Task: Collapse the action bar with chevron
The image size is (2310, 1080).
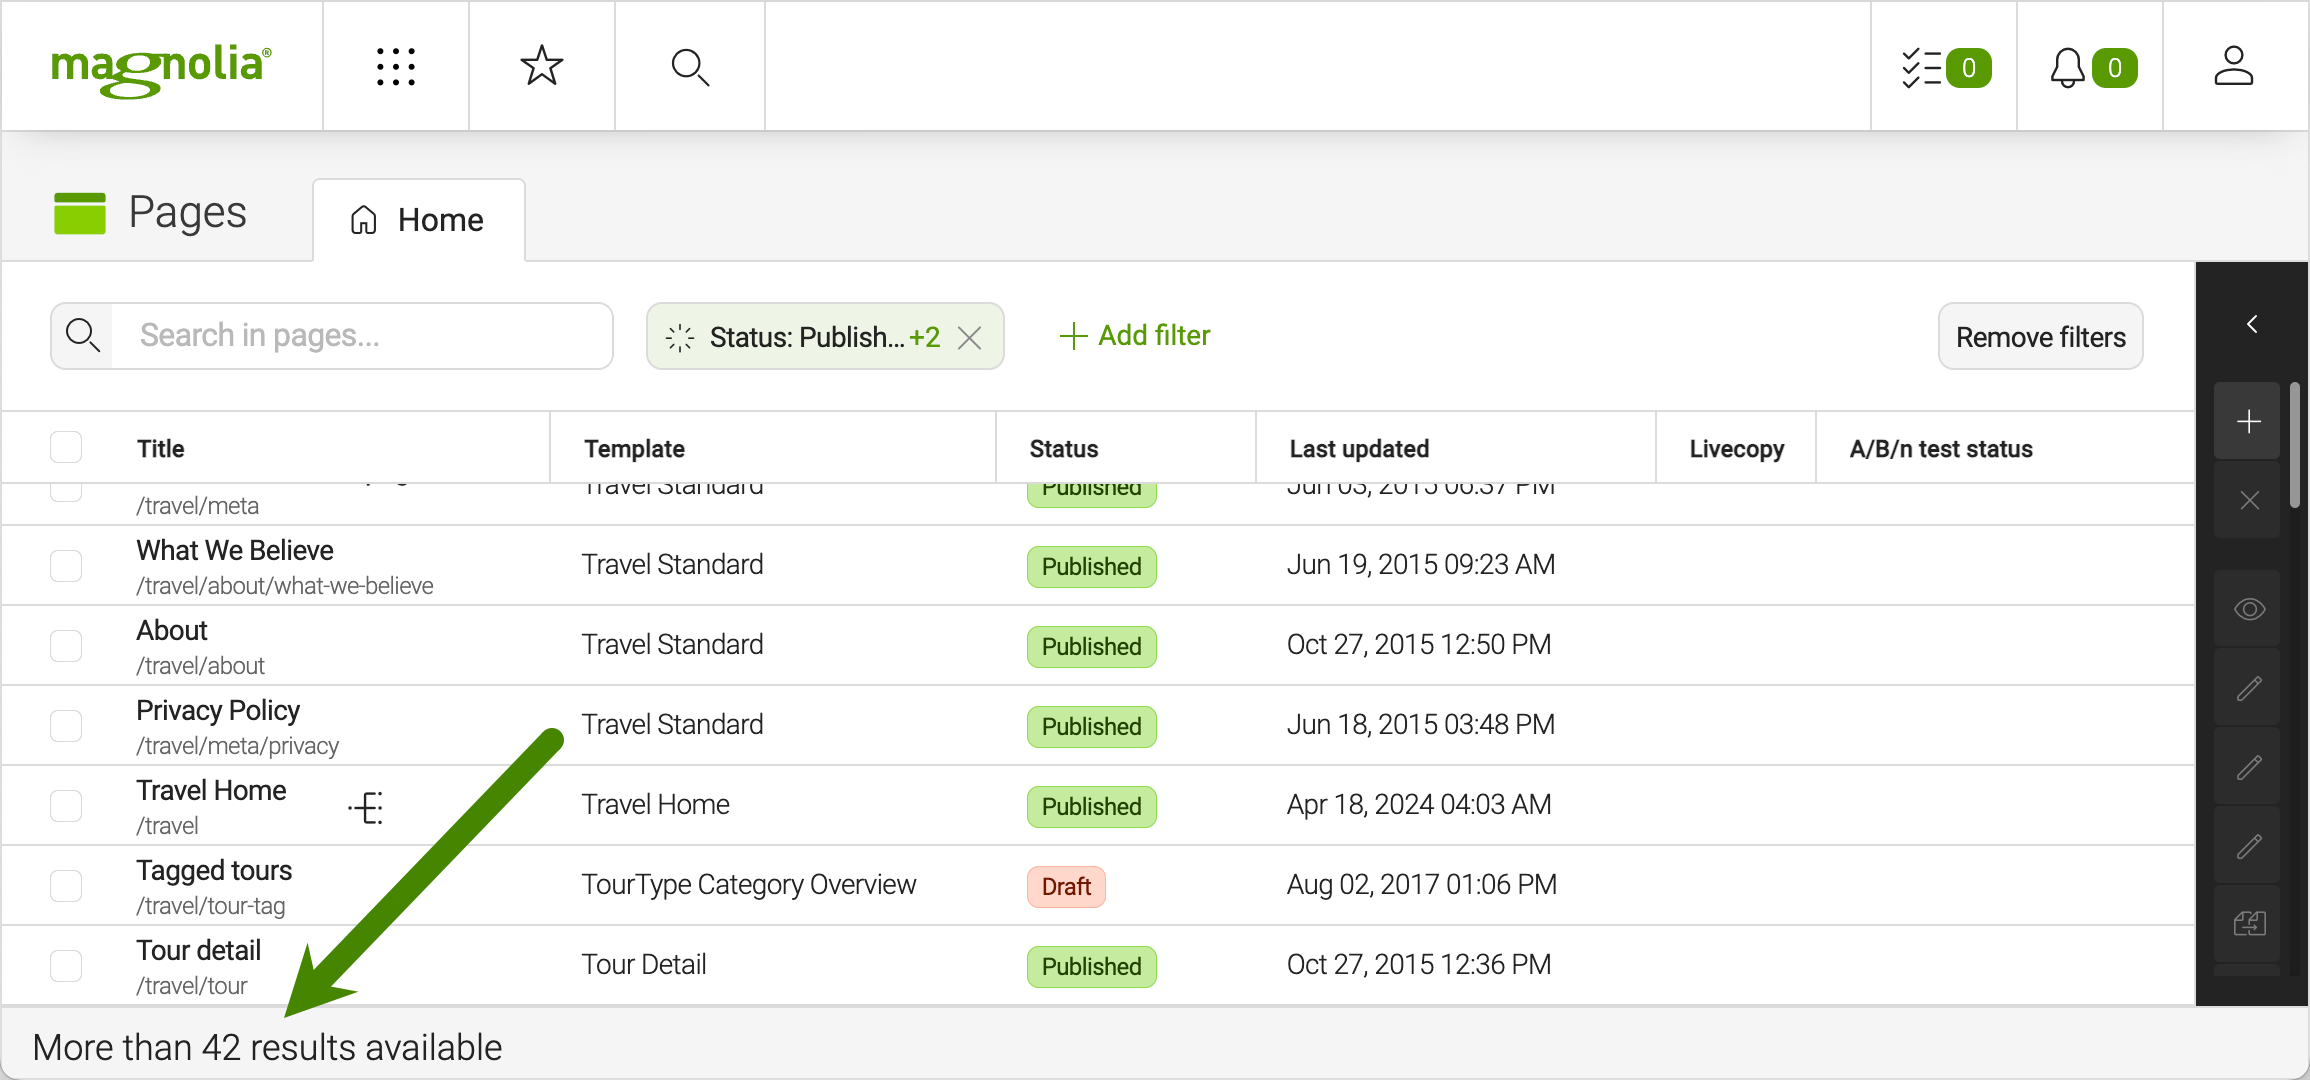Action: [x=2251, y=324]
